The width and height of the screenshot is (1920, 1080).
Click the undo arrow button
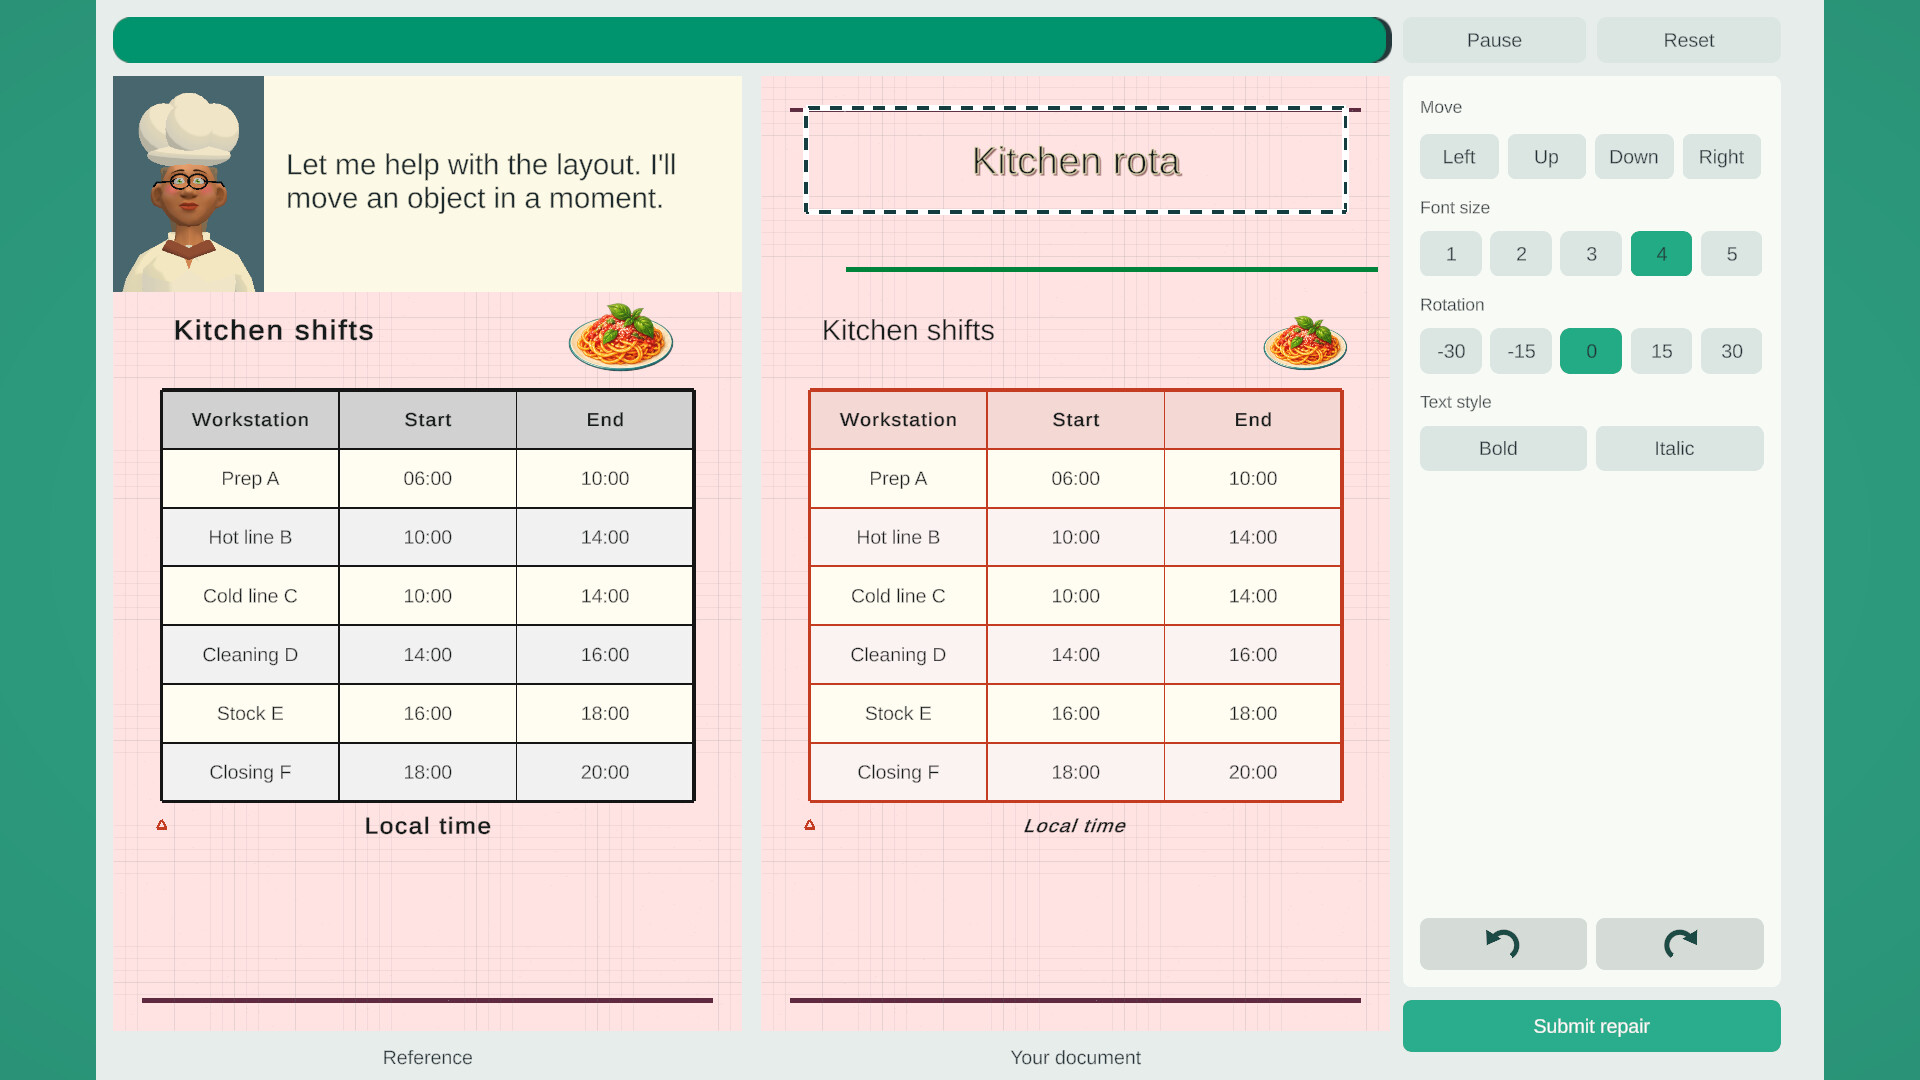point(1503,943)
